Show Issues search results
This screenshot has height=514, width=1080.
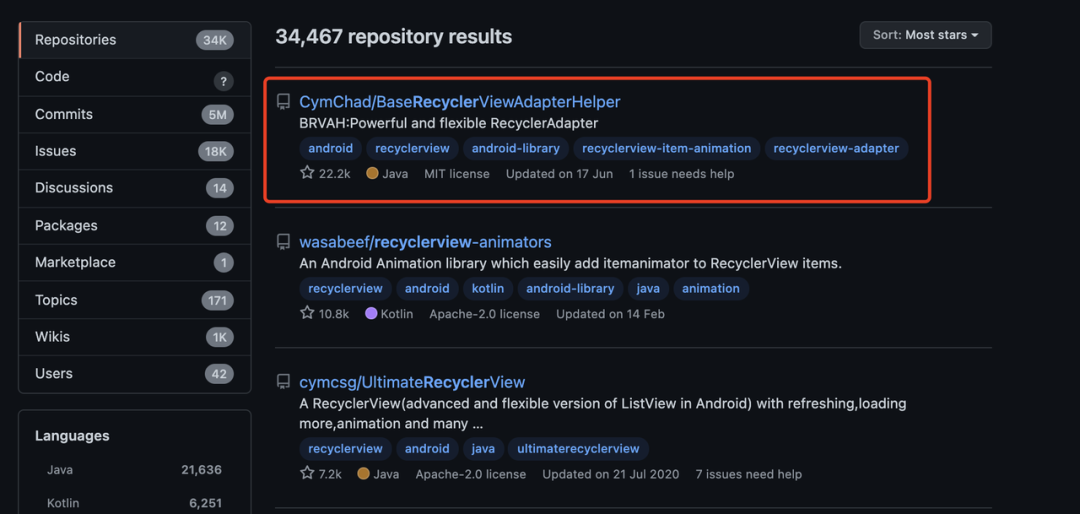point(56,151)
